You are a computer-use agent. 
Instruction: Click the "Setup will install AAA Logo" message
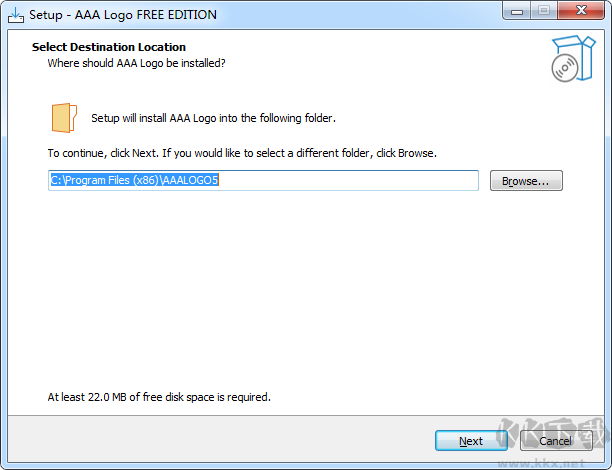coord(213,117)
